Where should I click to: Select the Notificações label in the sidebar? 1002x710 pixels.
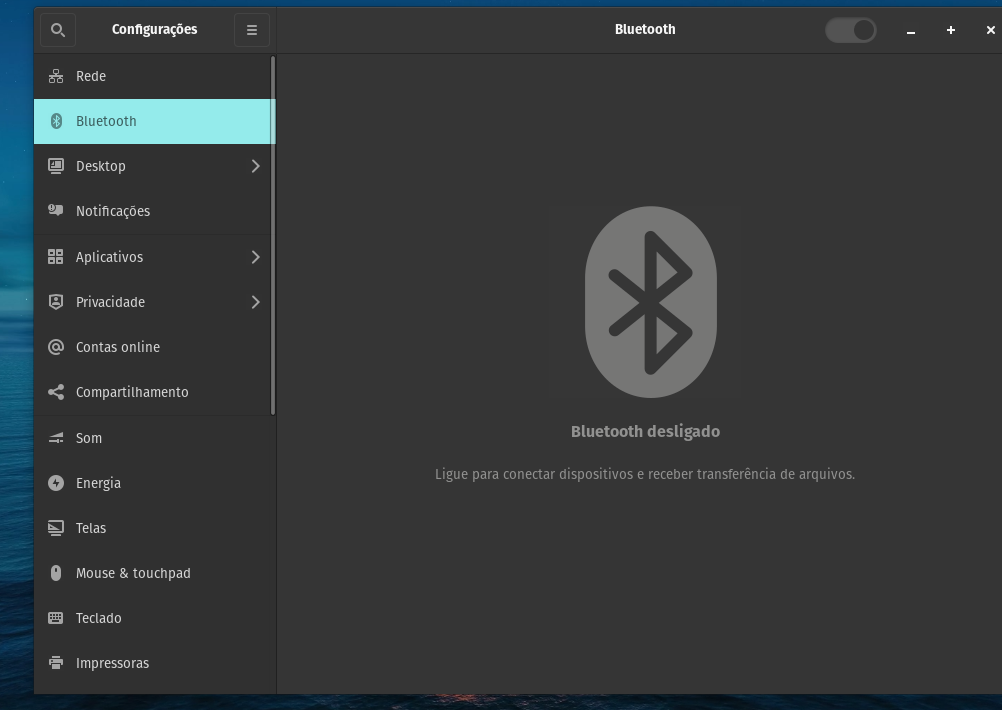tap(112, 212)
